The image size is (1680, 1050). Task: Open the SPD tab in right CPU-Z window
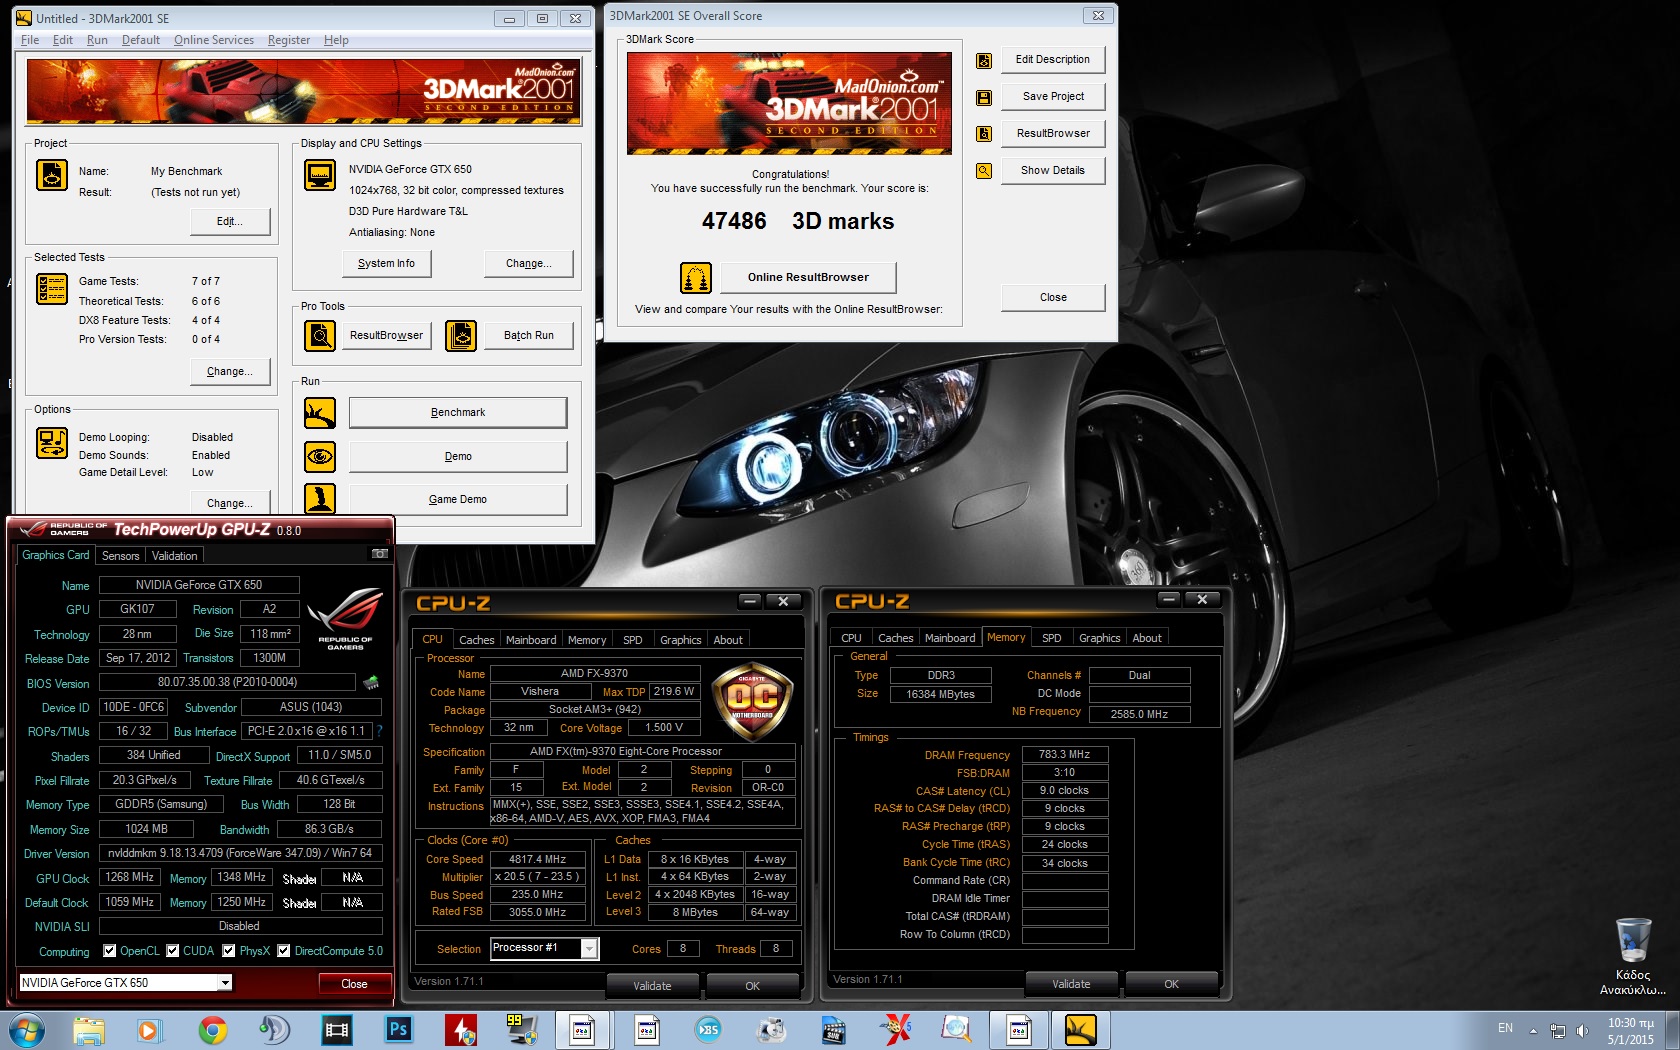tap(1052, 638)
